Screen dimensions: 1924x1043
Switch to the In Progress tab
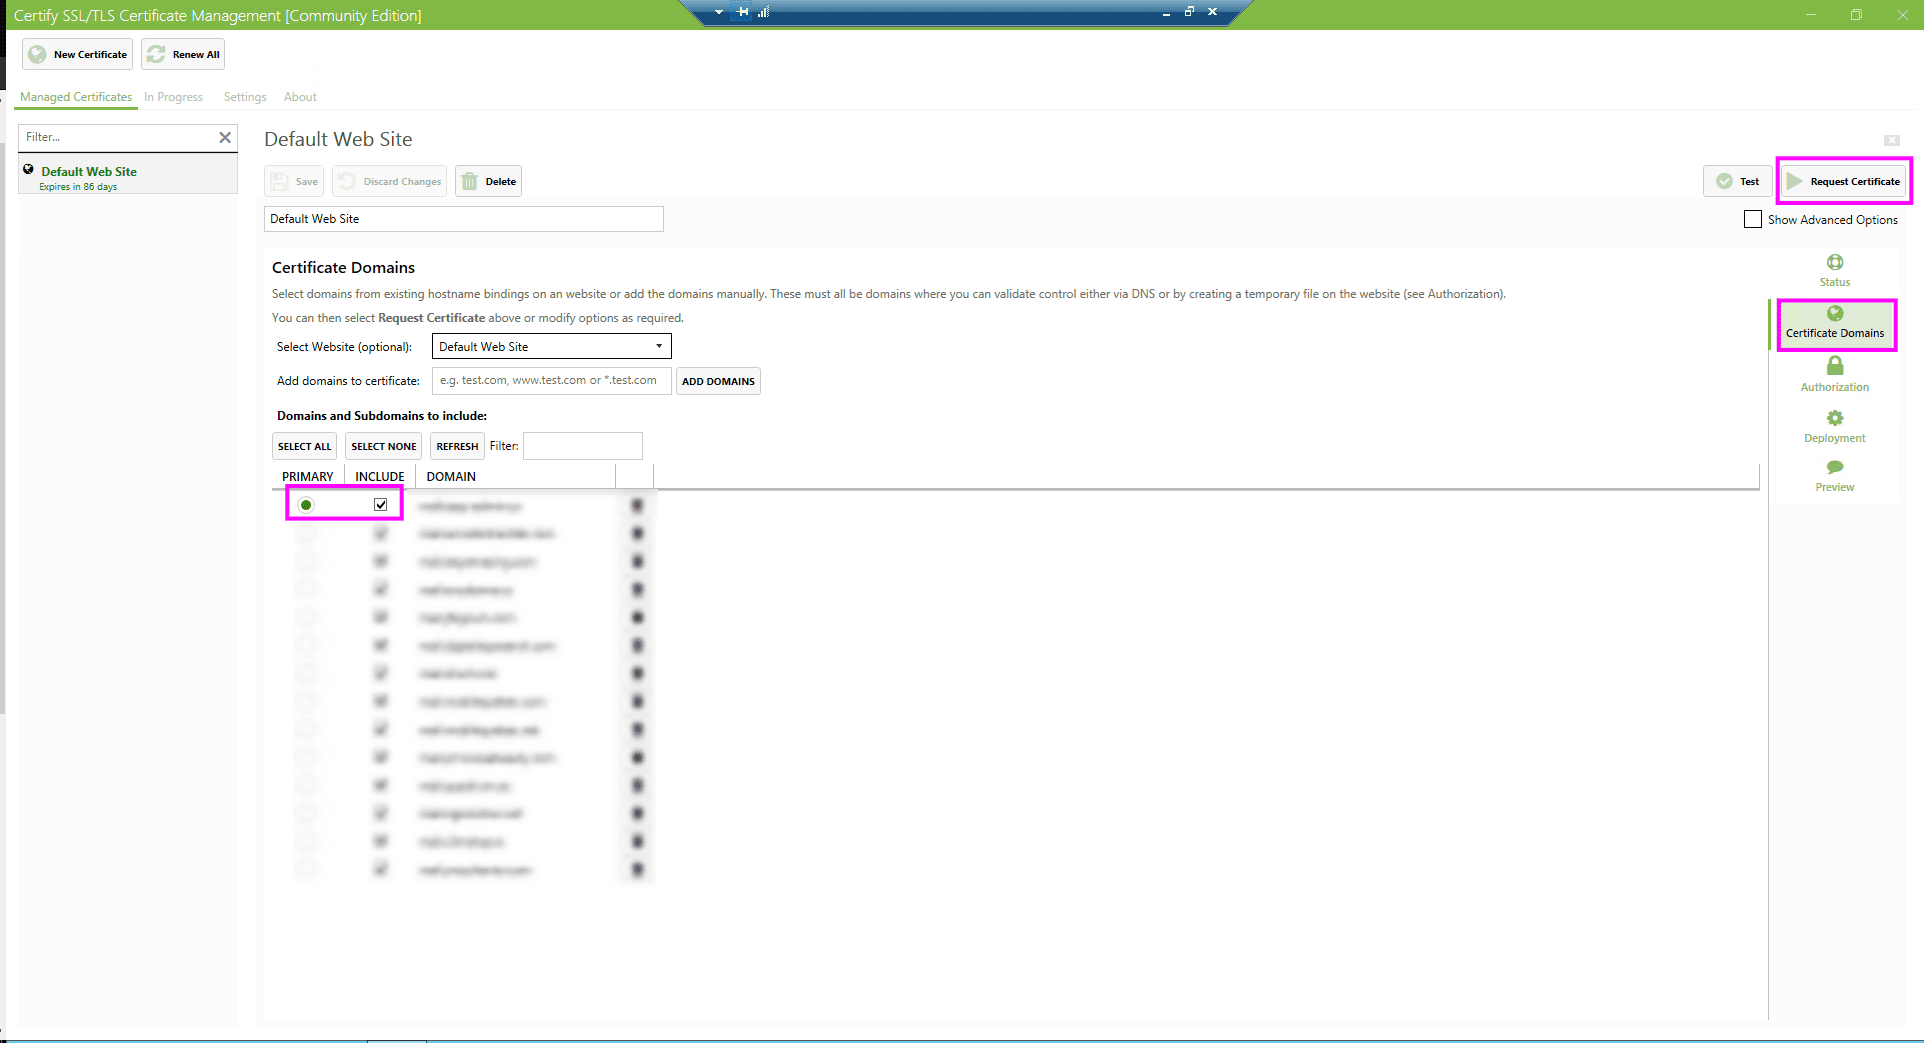pyautogui.click(x=173, y=97)
